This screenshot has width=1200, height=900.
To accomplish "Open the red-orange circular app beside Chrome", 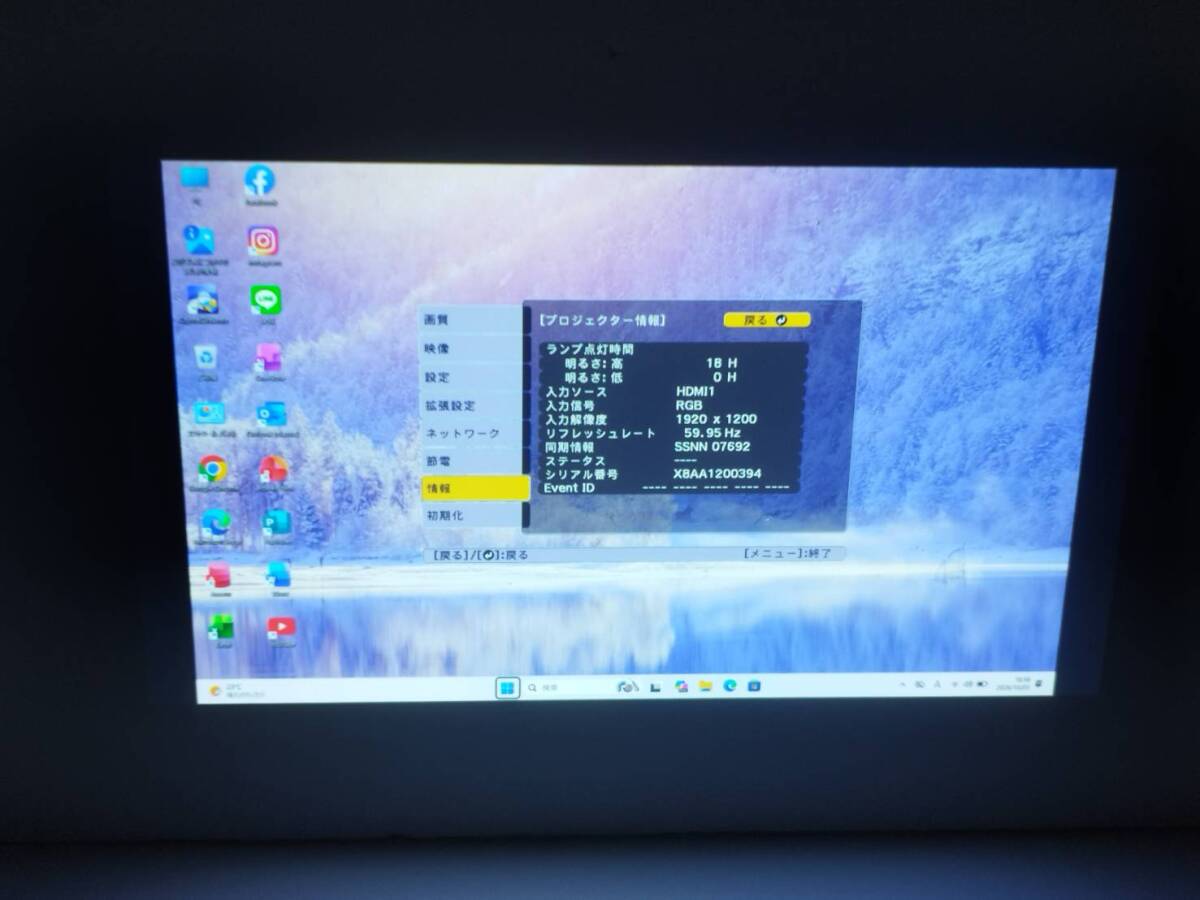I will [273, 468].
